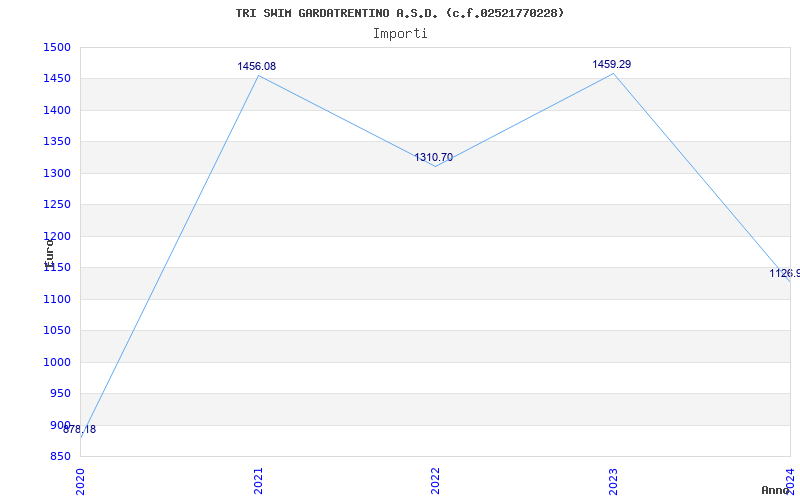Click the chart title TRI SWIM GARDATRENTINO A.S.D.
Image resolution: width=800 pixels, height=500 pixels.
coord(399,13)
